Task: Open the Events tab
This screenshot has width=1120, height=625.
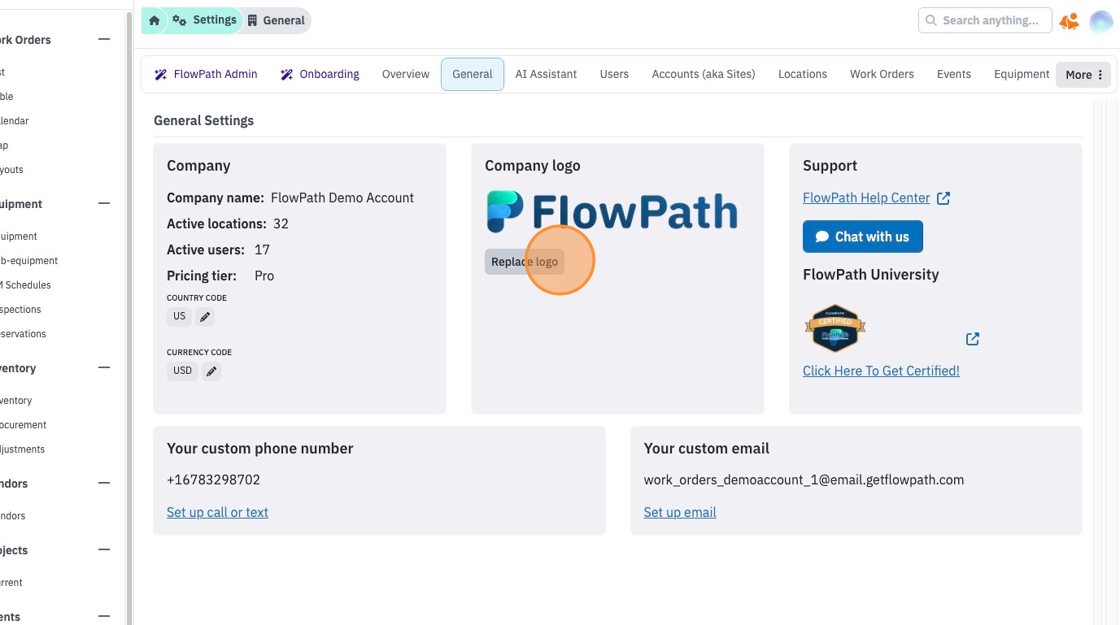Action: tap(954, 74)
